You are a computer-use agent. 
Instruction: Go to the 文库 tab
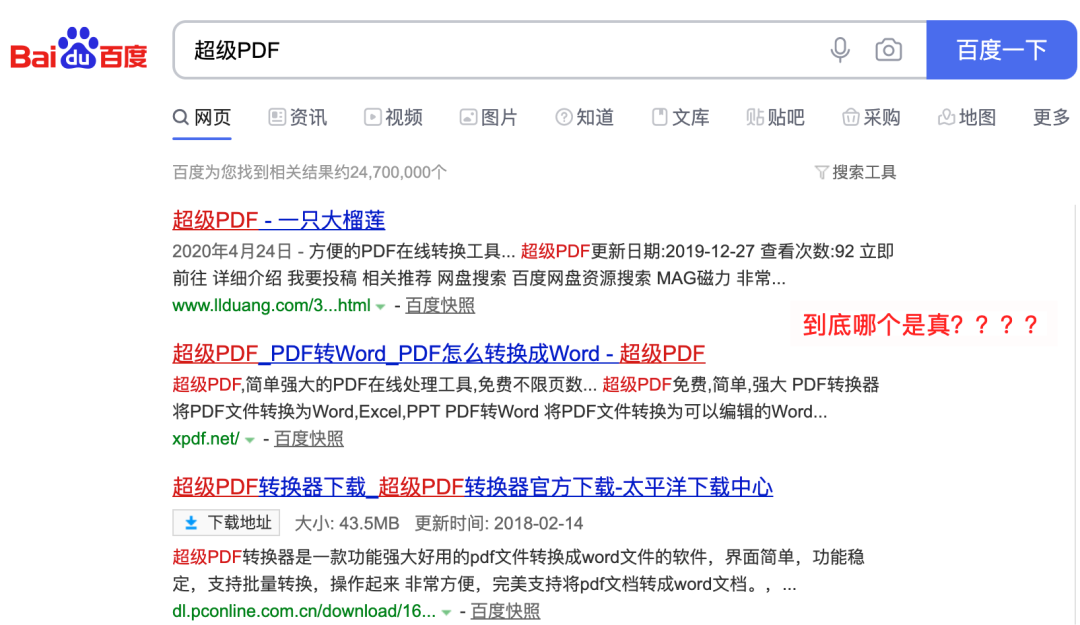point(680,117)
